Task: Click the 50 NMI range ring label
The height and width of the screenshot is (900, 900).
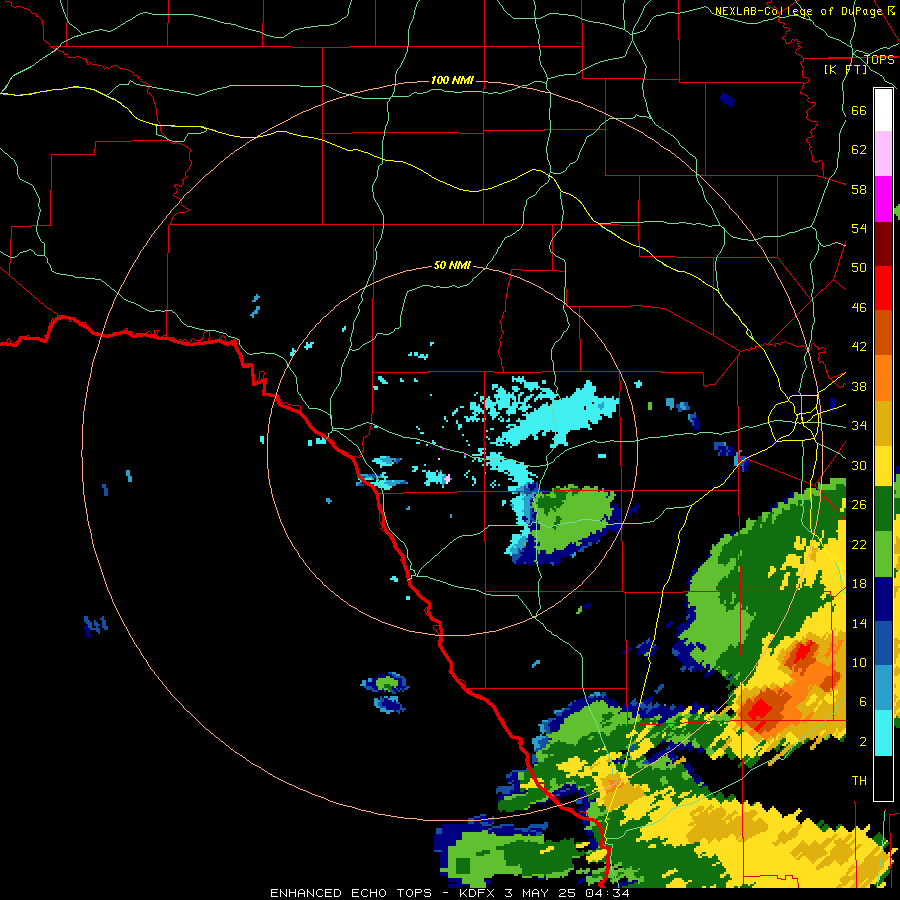Action: [452, 265]
